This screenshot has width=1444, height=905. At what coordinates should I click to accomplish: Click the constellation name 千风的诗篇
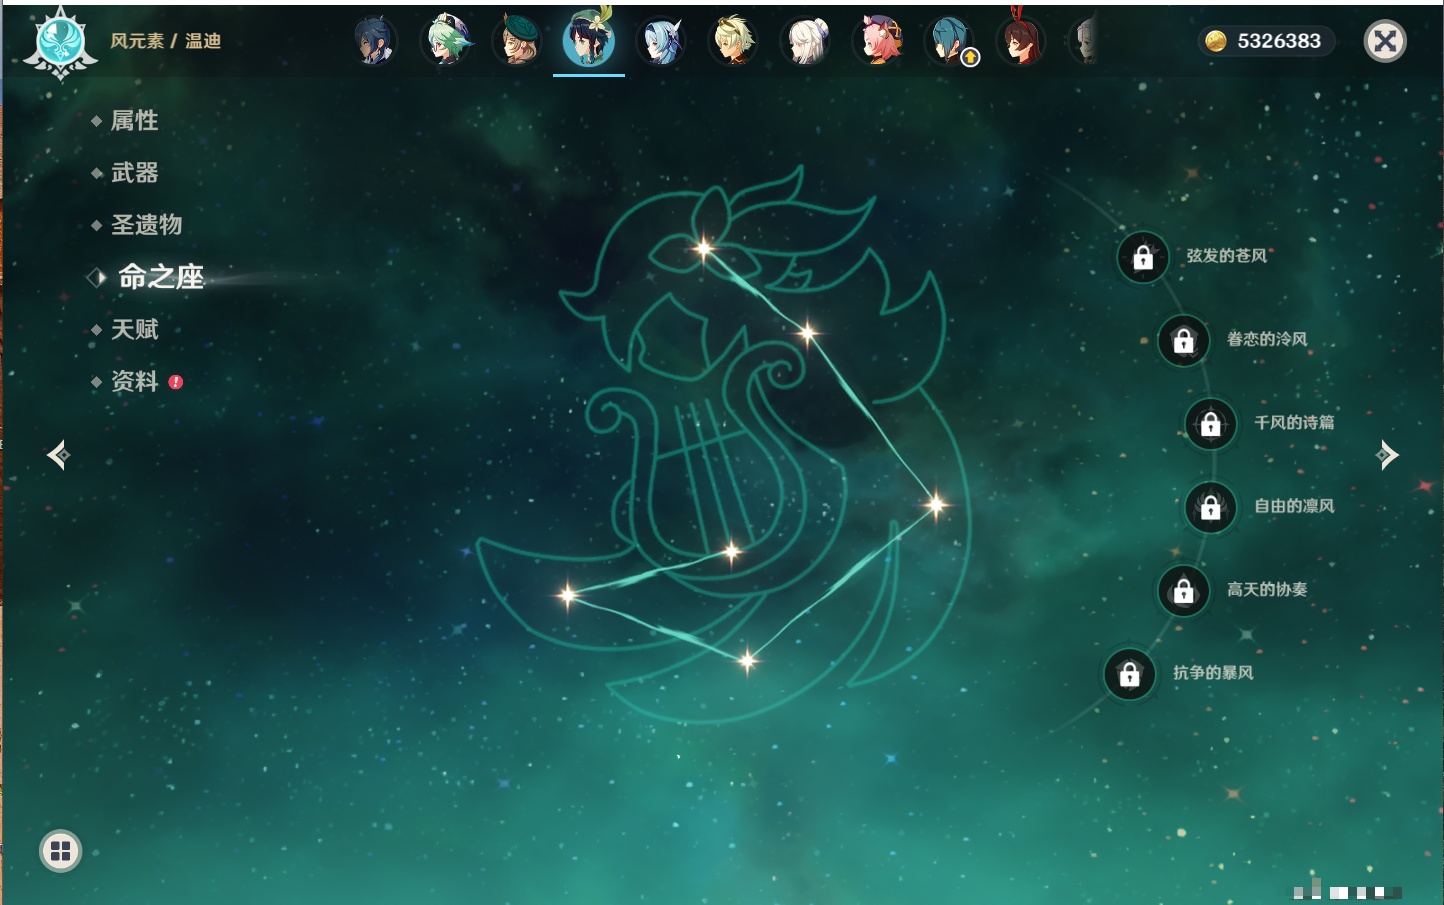(1294, 422)
